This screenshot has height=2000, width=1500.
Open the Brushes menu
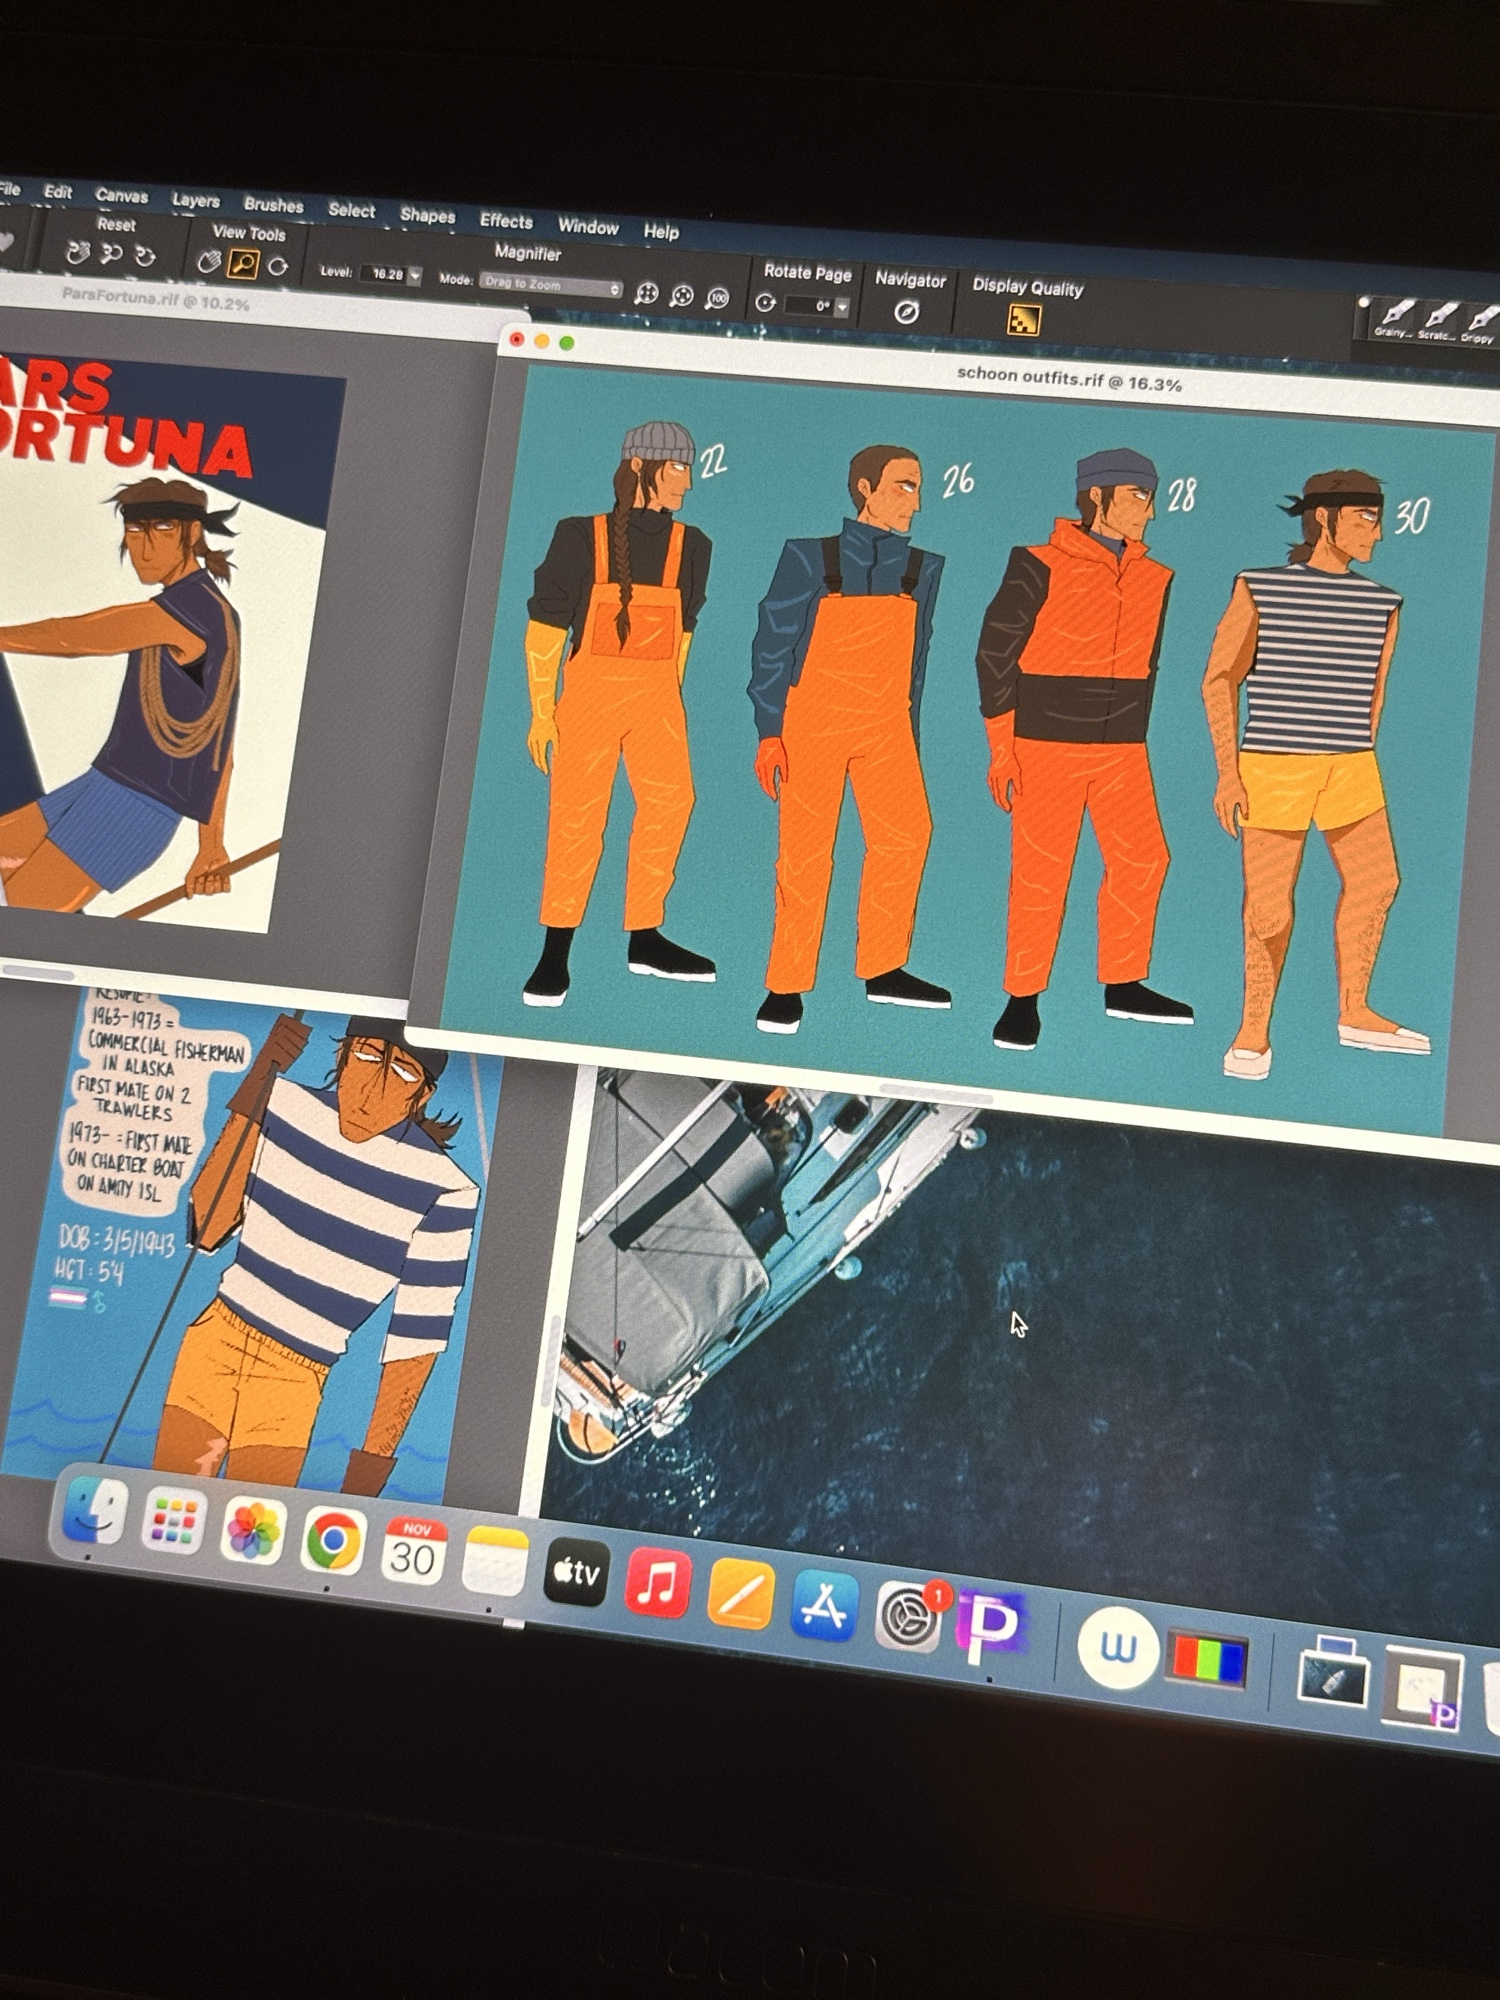tap(273, 205)
